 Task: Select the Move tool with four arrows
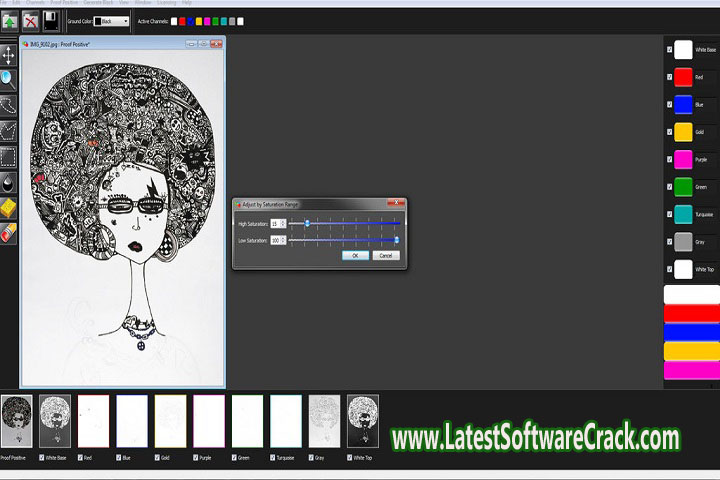[8, 53]
